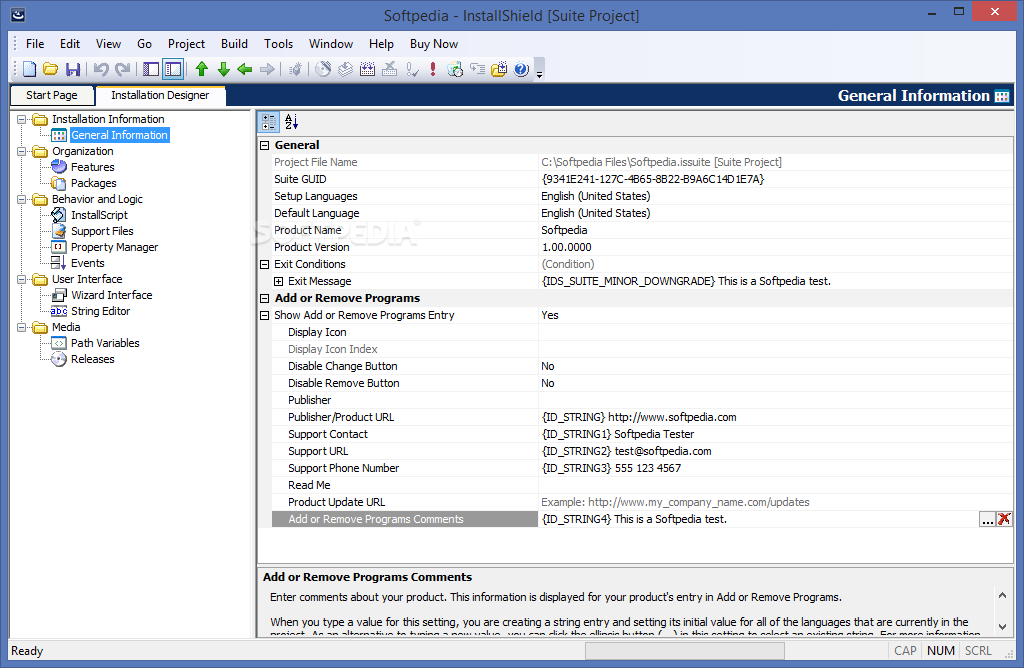The image size is (1024, 668).
Task: Click the globe with clock toolbar icon
Action: tap(455, 69)
